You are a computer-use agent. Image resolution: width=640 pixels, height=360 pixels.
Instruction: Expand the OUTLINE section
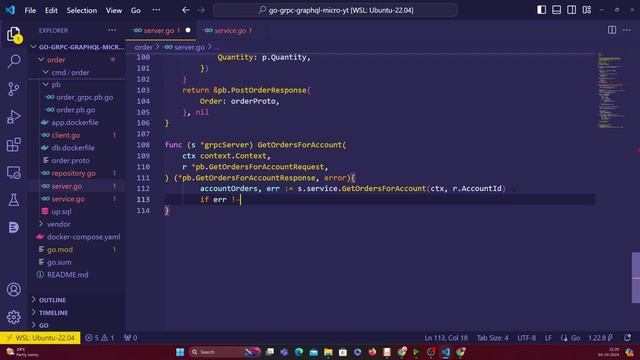(77, 300)
